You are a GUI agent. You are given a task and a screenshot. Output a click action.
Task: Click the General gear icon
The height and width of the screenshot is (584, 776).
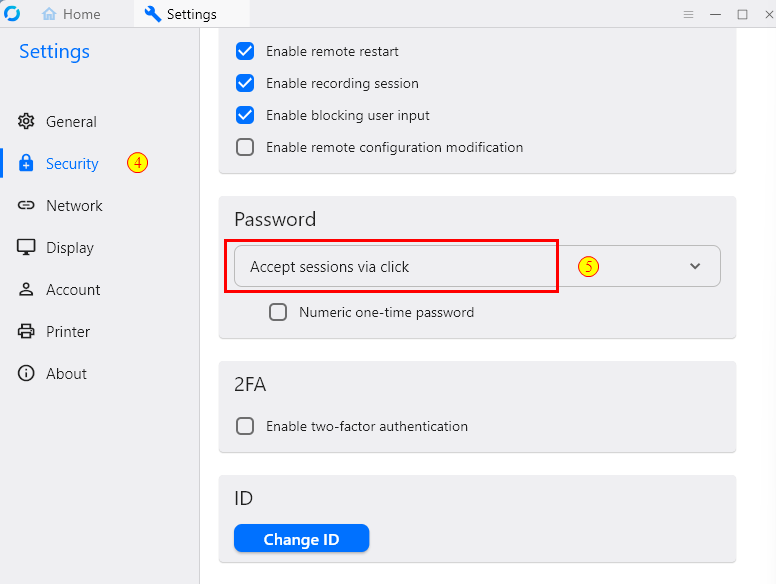click(x=26, y=121)
